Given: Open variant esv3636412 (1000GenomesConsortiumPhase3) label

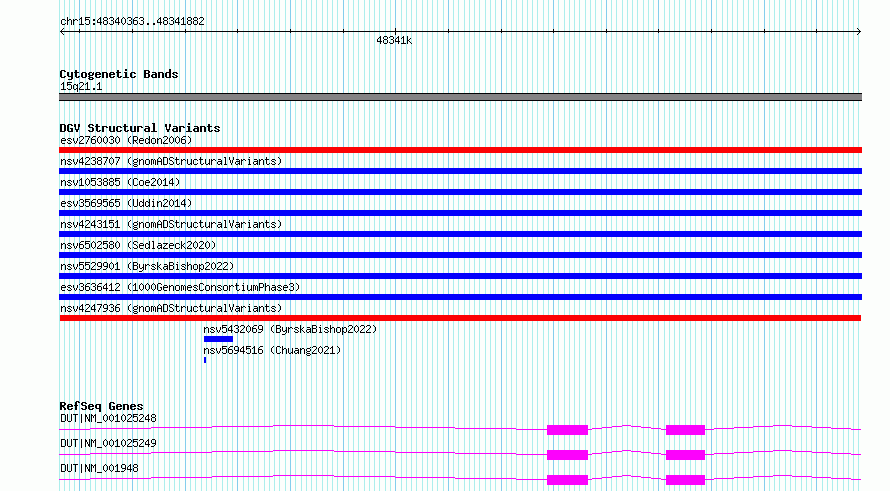Looking at the screenshot, I should [x=180, y=287].
